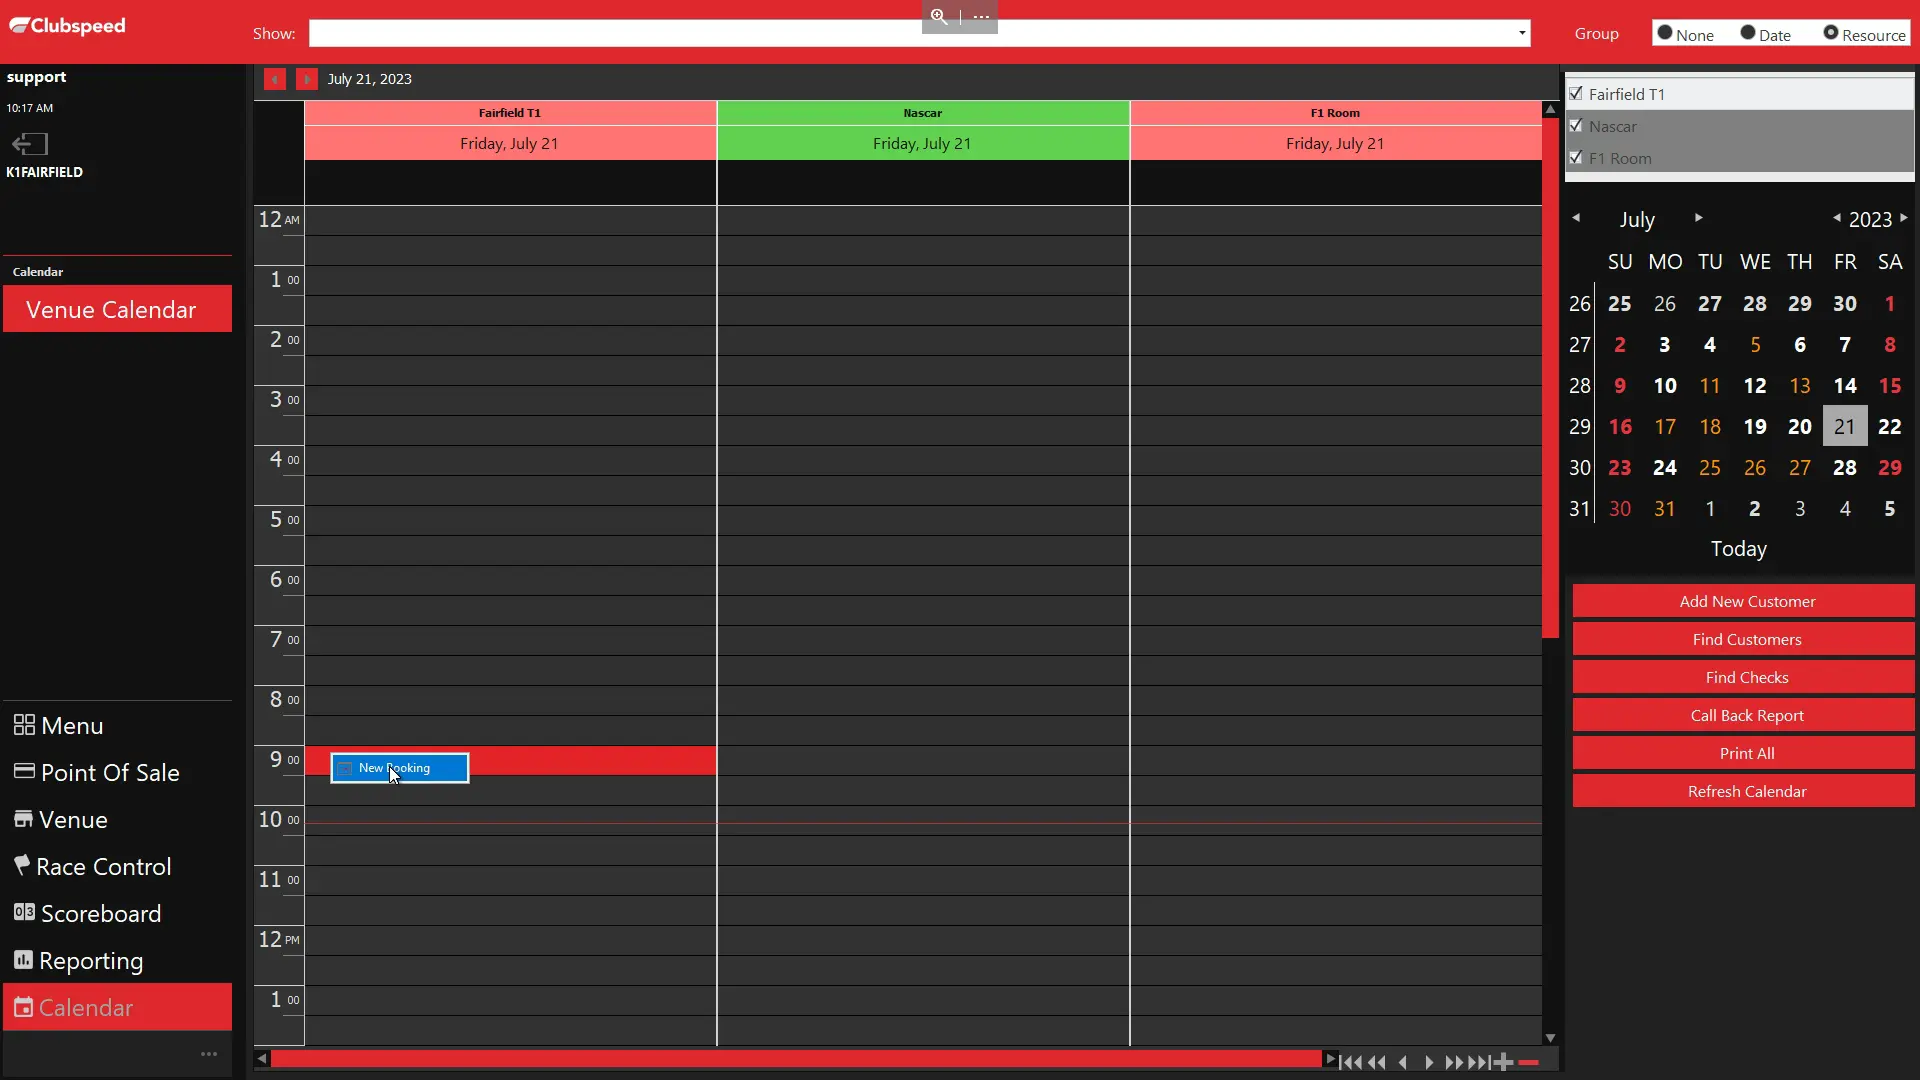Advance to next year after 2023
The height and width of the screenshot is (1080, 1920).
coord(1904,218)
